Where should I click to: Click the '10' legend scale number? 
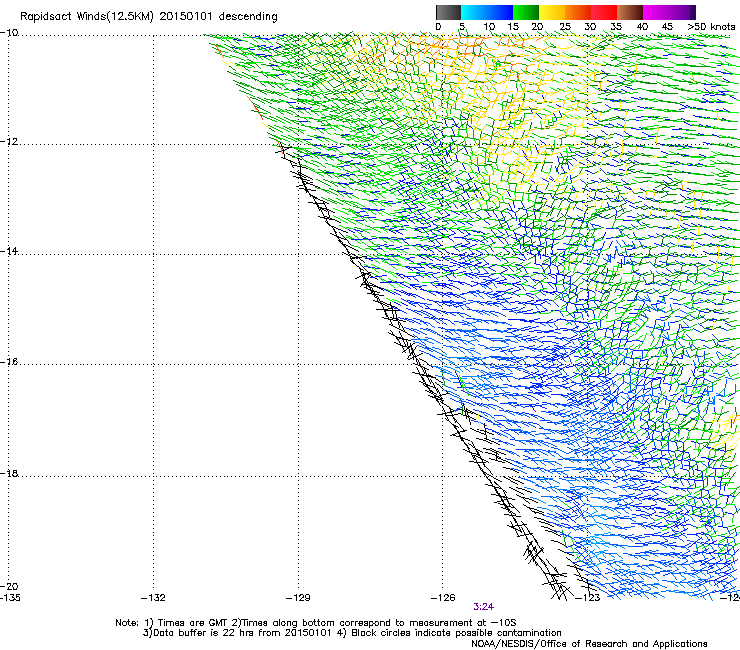tap(489, 27)
